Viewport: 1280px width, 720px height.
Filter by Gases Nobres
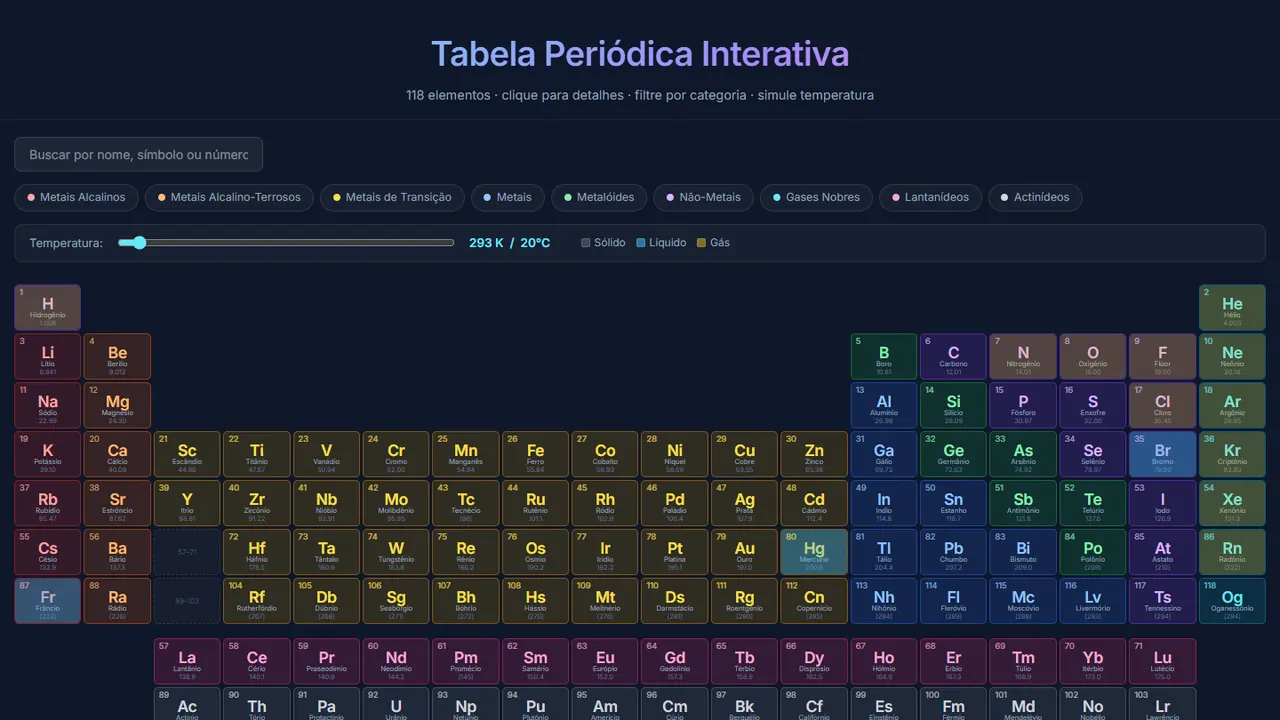pyautogui.click(x=816, y=197)
